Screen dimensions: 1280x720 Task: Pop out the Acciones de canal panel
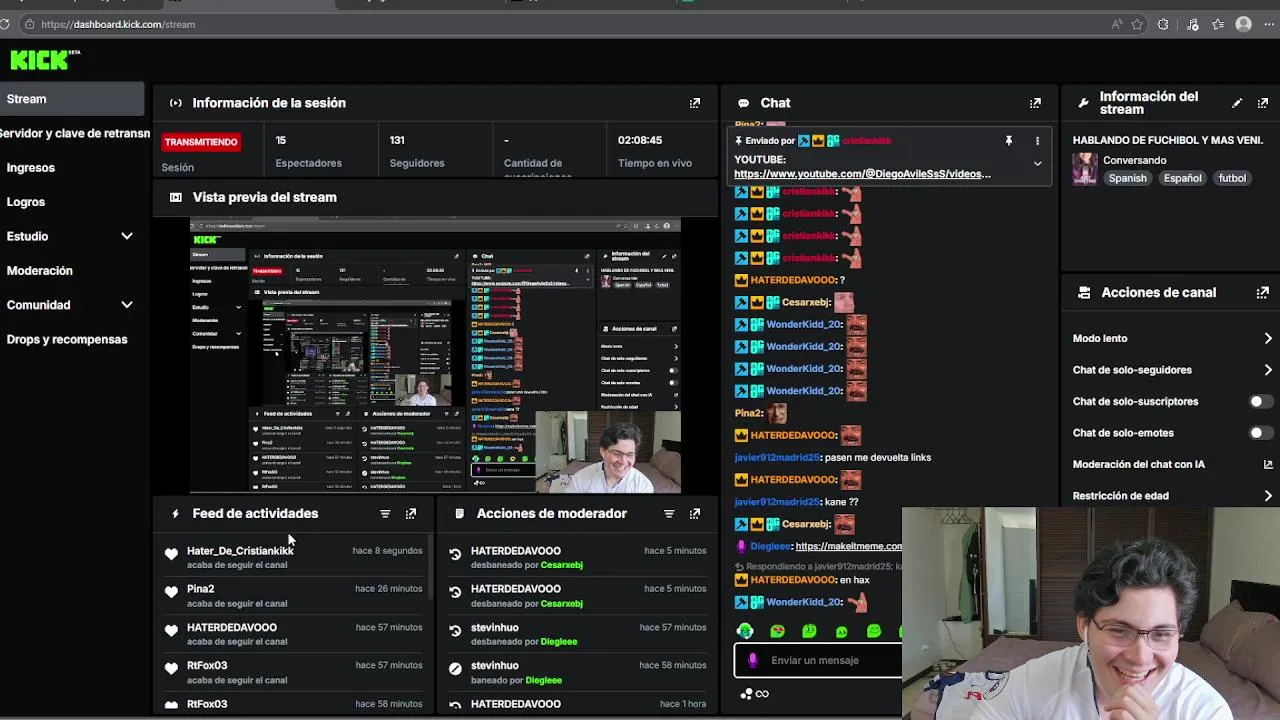pyautogui.click(x=1263, y=293)
